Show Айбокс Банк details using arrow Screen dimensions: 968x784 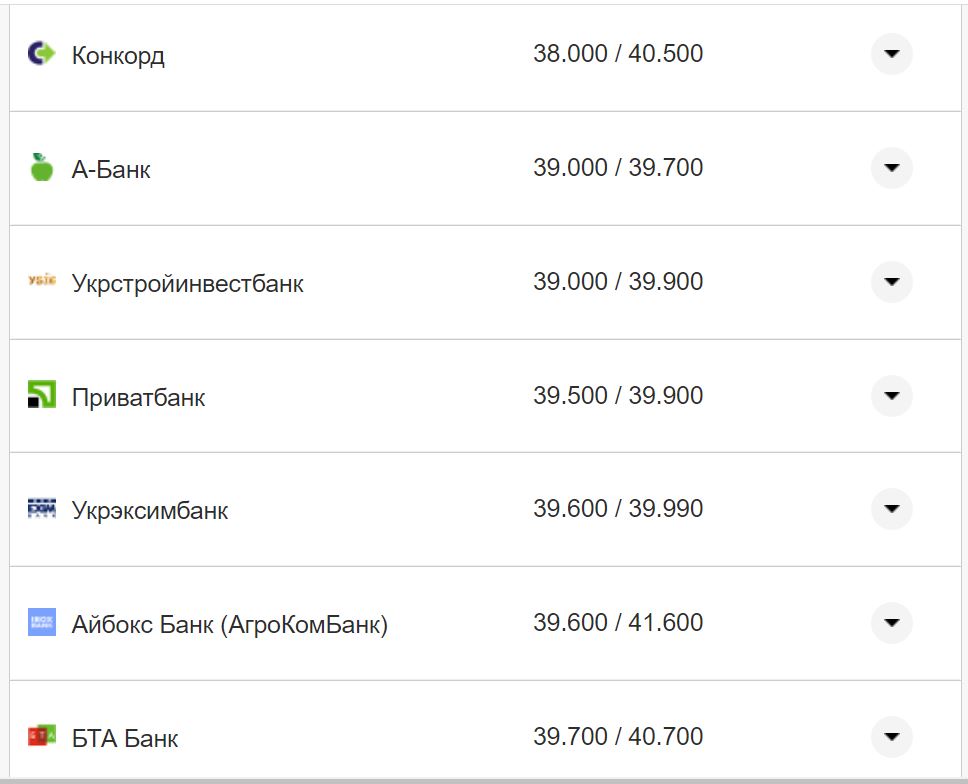coord(891,623)
